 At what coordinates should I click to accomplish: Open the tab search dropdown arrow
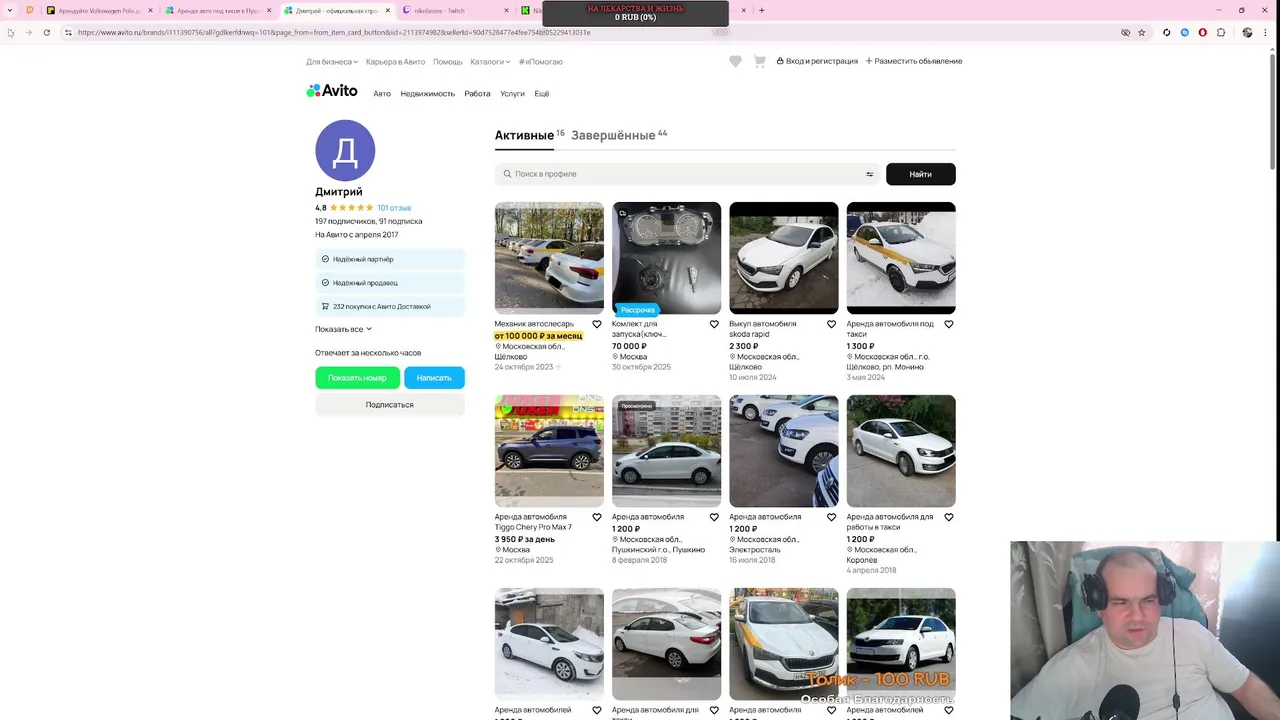[x=10, y=10]
